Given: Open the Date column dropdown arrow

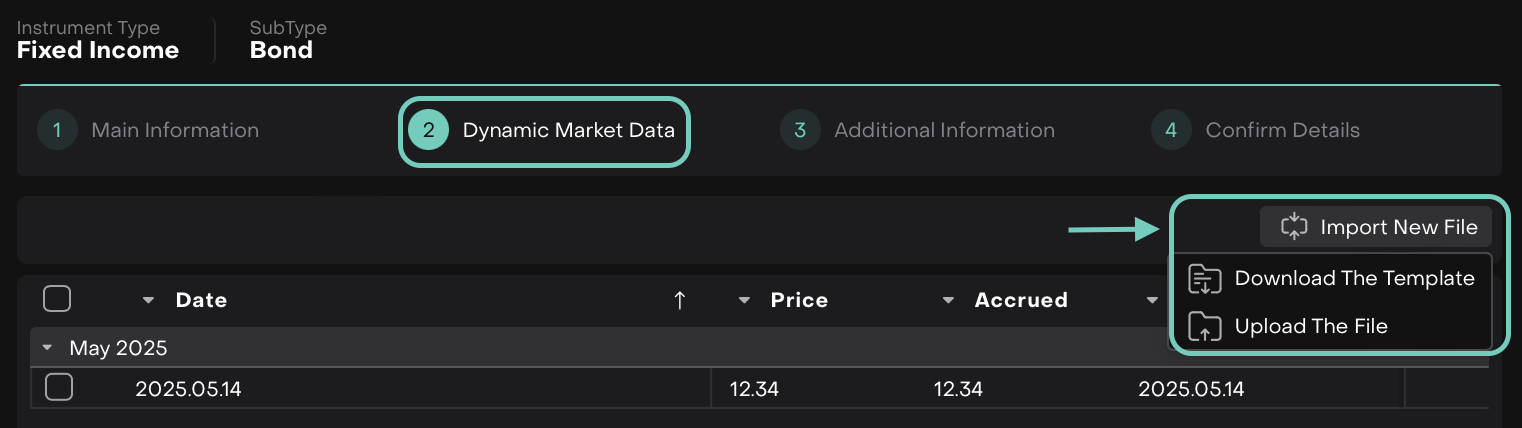Looking at the screenshot, I should coord(149,300).
